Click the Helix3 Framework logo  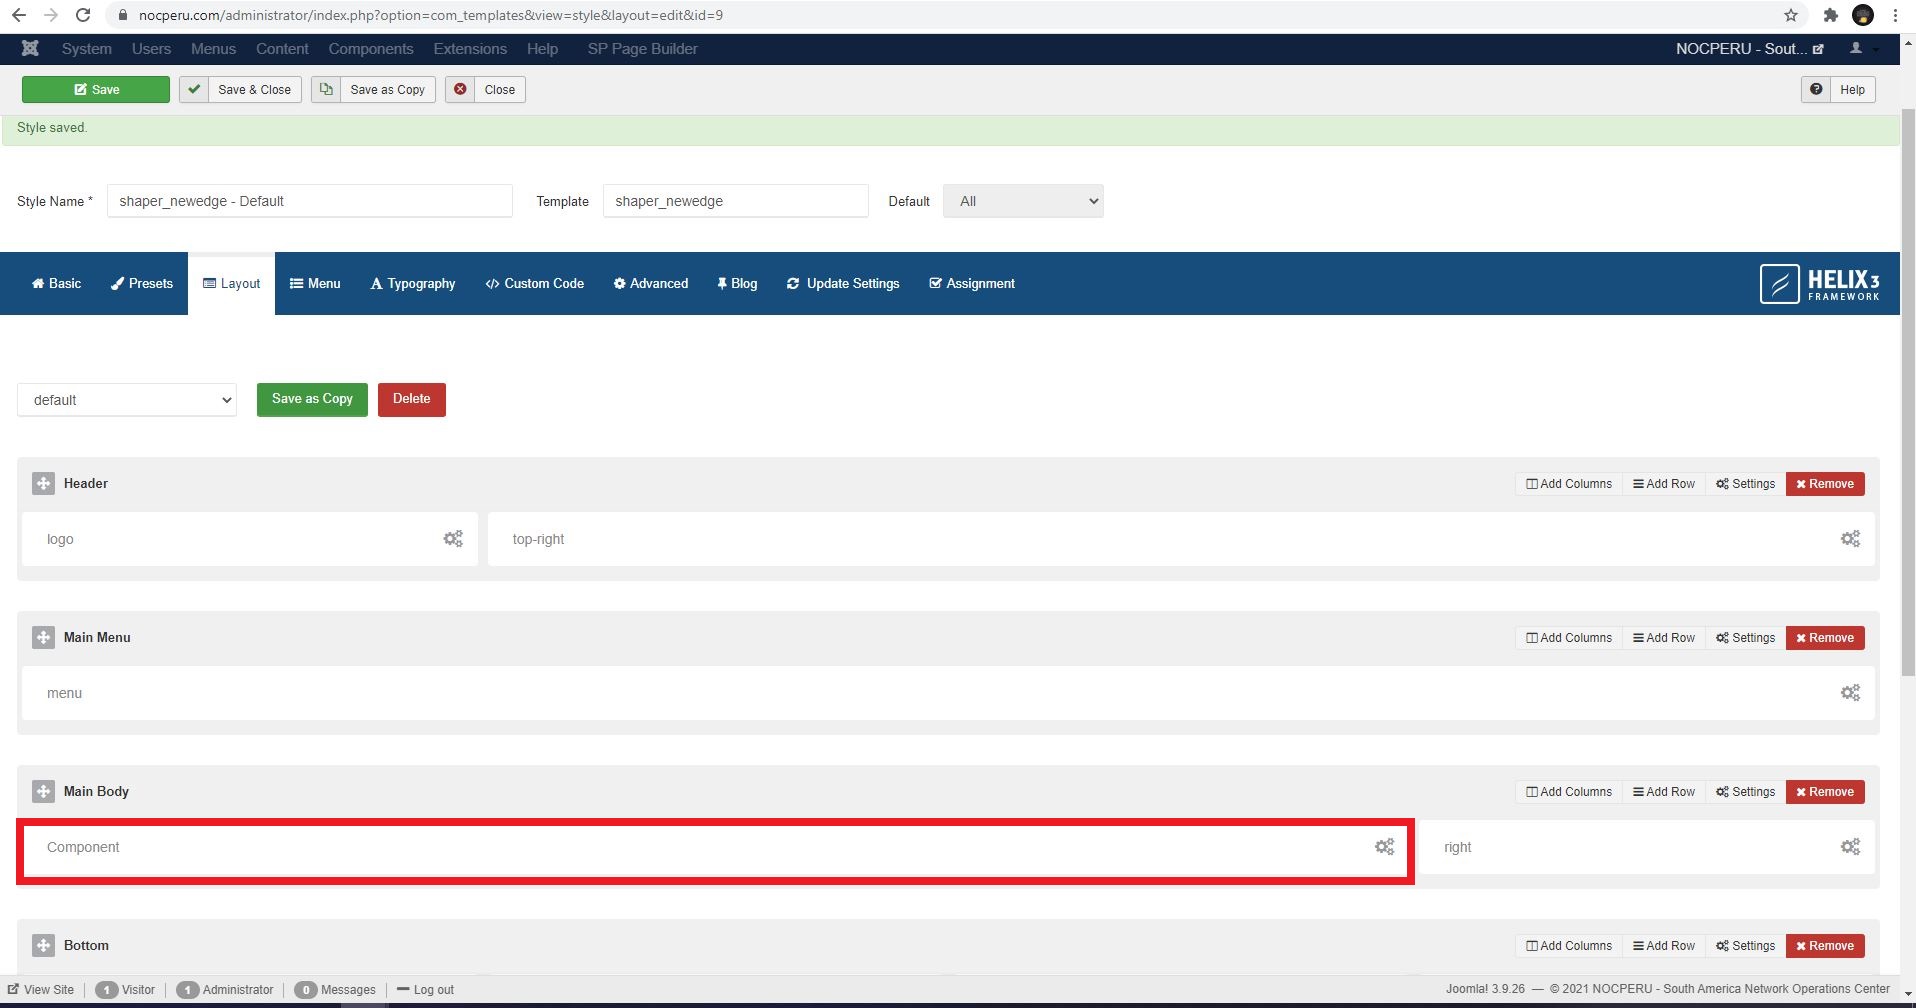pos(1819,284)
